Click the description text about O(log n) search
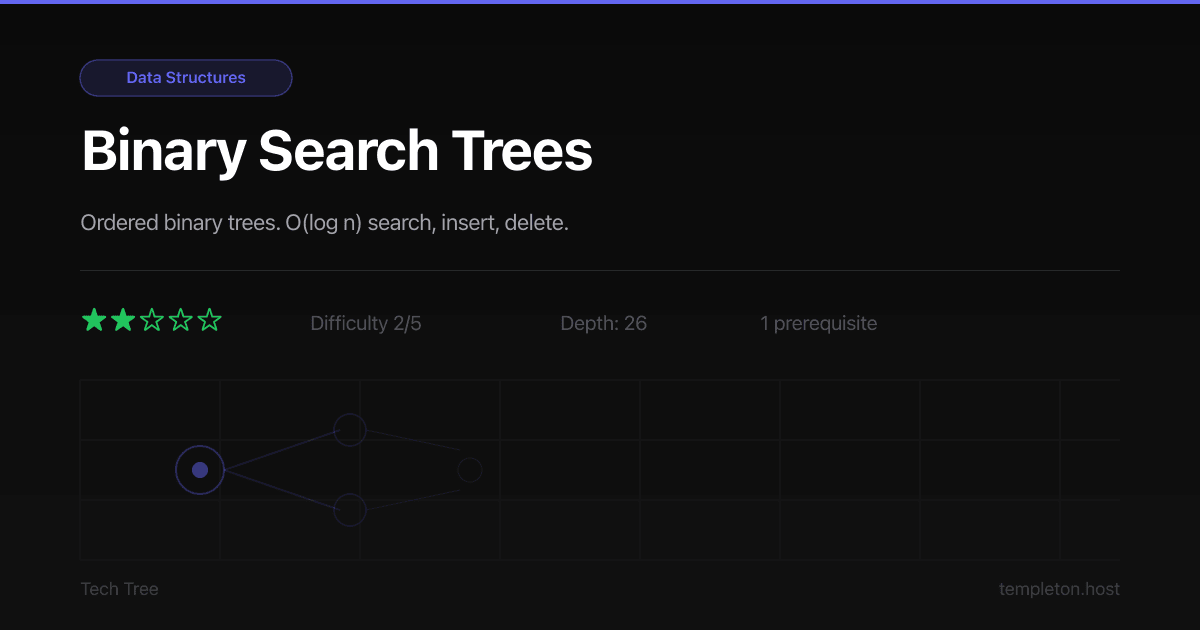 (325, 223)
